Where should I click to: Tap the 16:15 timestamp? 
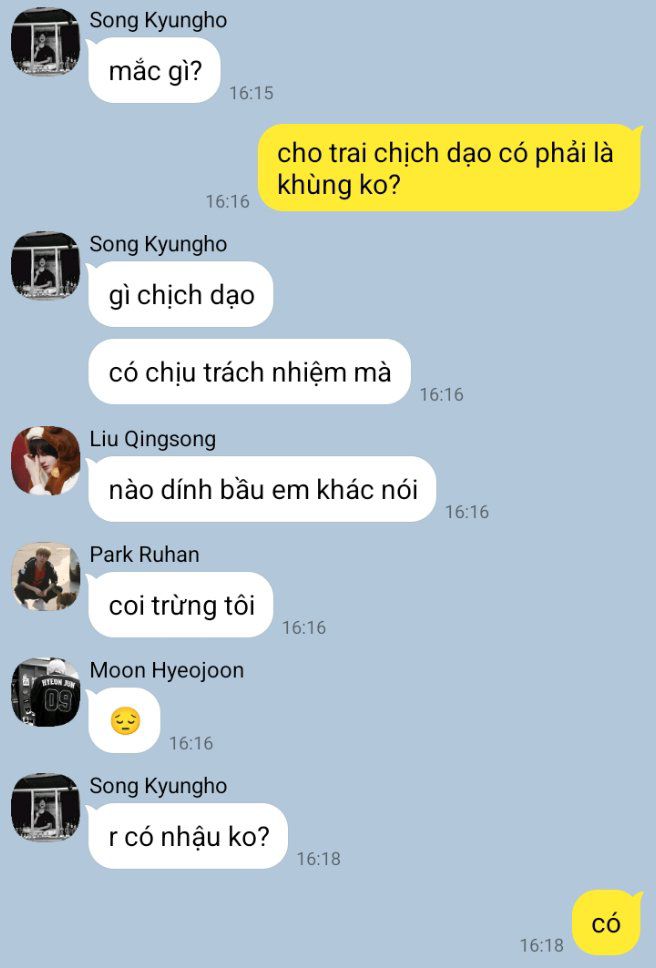(251, 93)
